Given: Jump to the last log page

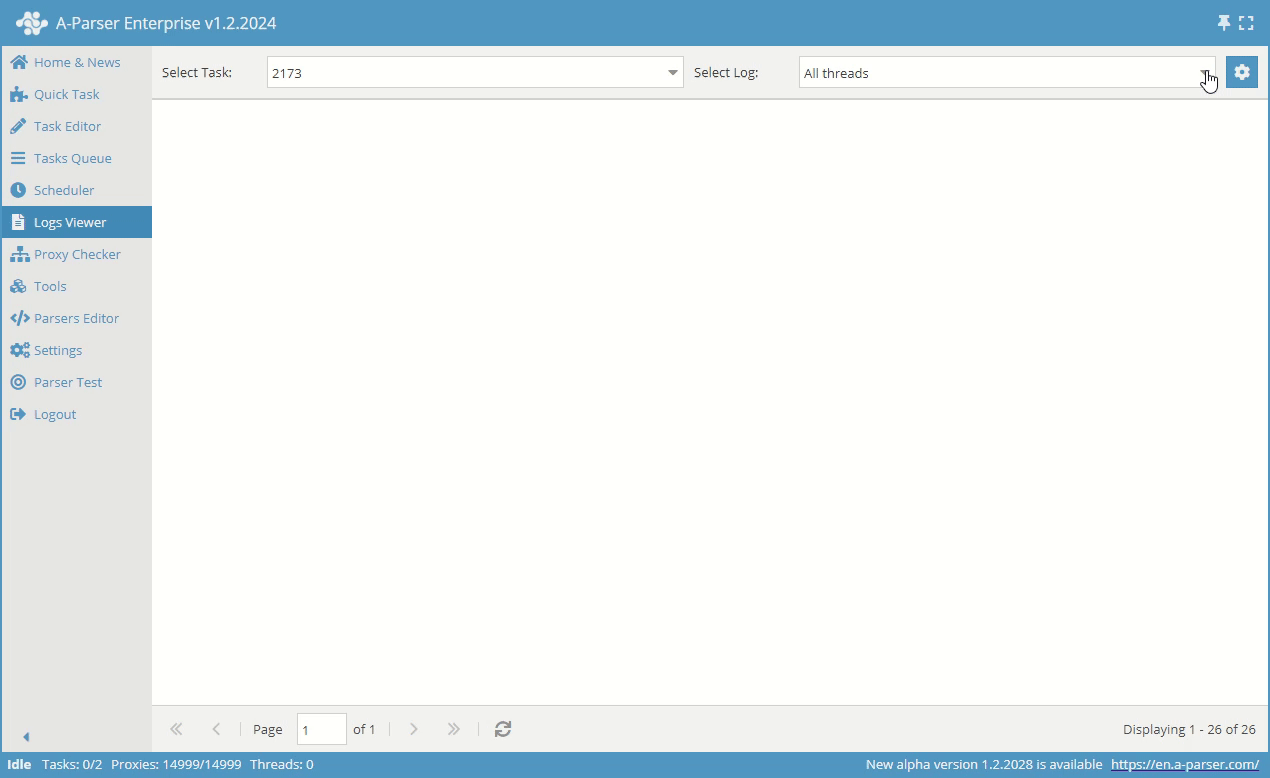Looking at the screenshot, I should [x=453, y=729].
